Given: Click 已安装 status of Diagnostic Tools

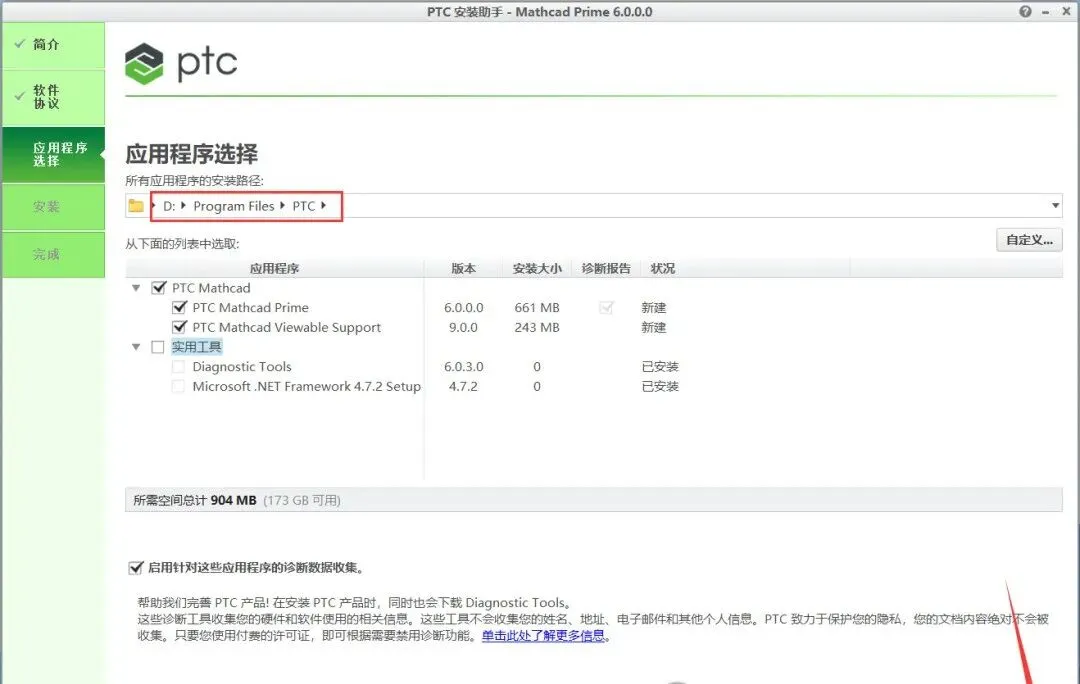Looking at the screenshot, I should point(660,366).
